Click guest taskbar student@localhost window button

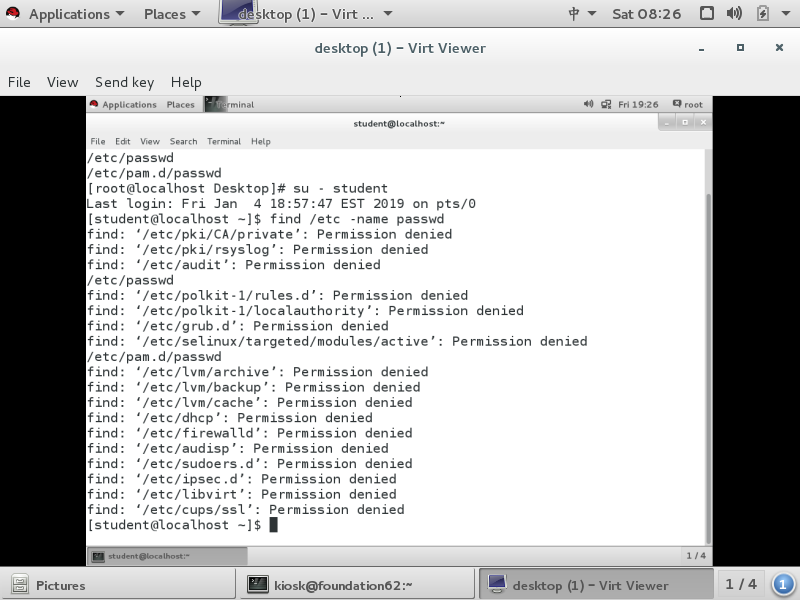[167, 556]
